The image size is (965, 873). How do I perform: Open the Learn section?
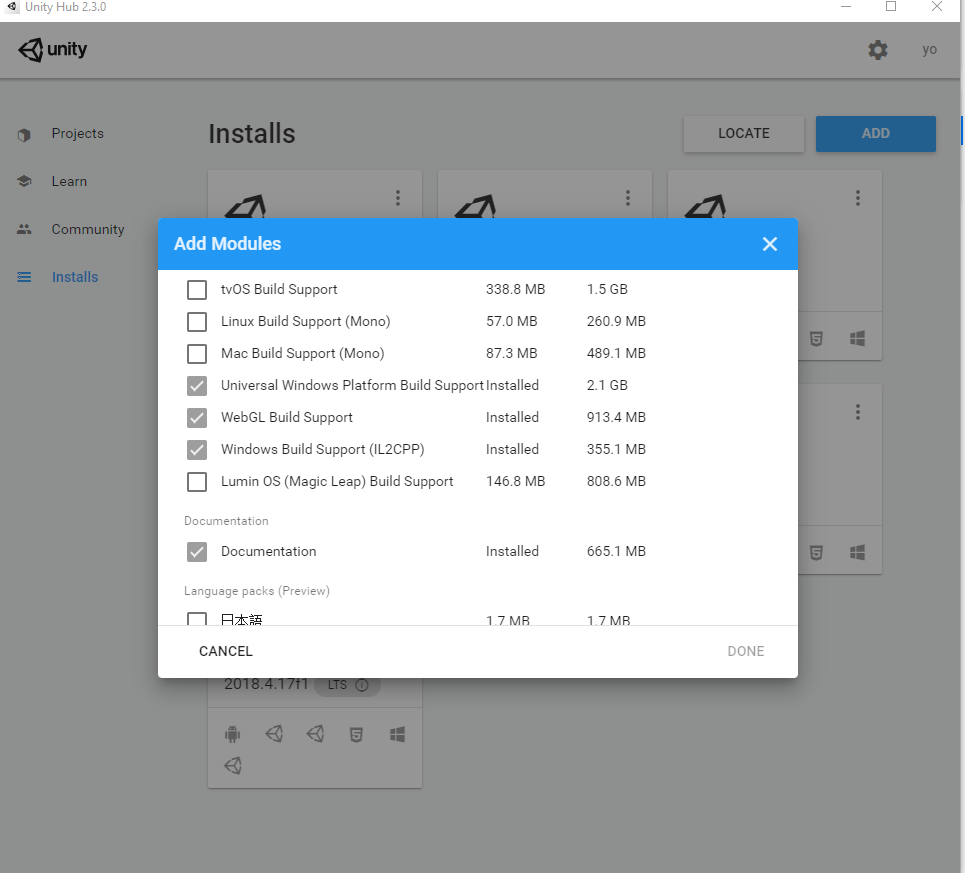tap(69, 181)
